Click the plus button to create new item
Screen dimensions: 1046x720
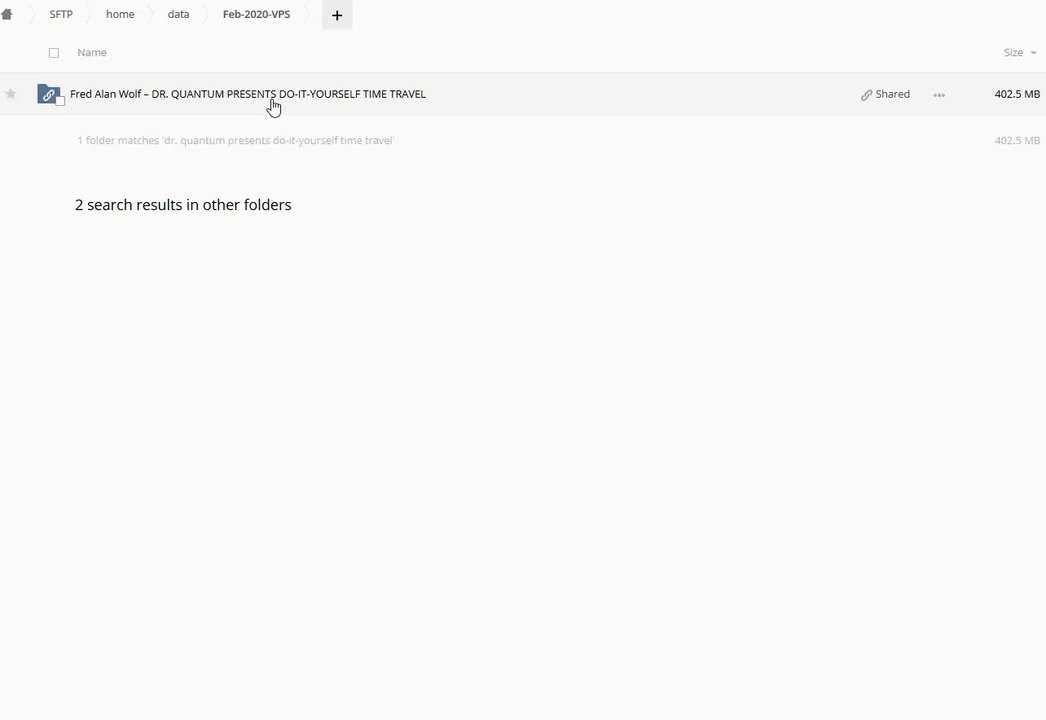point(337,15)
